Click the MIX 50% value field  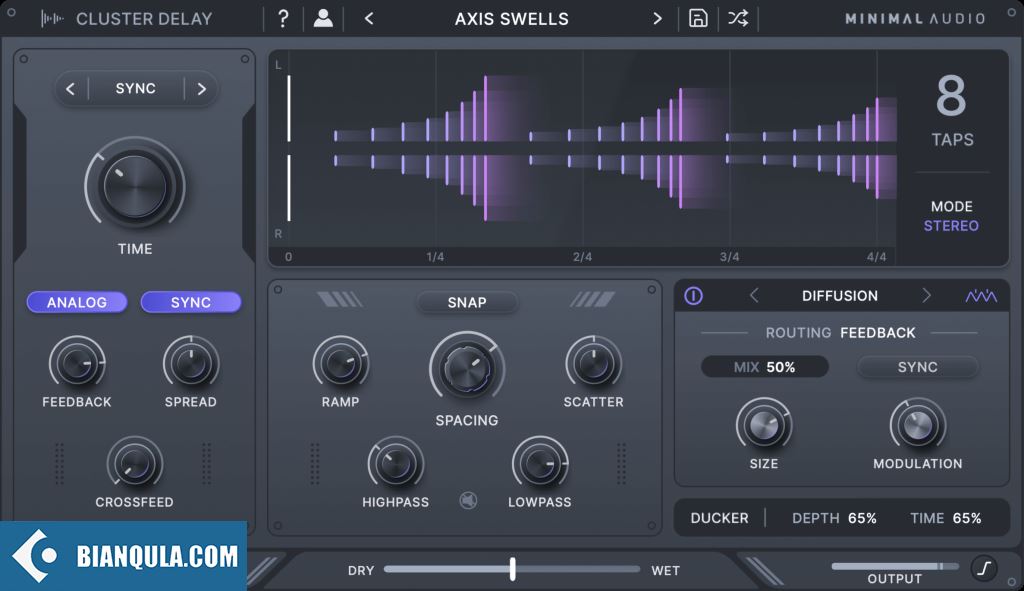(x=765, y=367)
